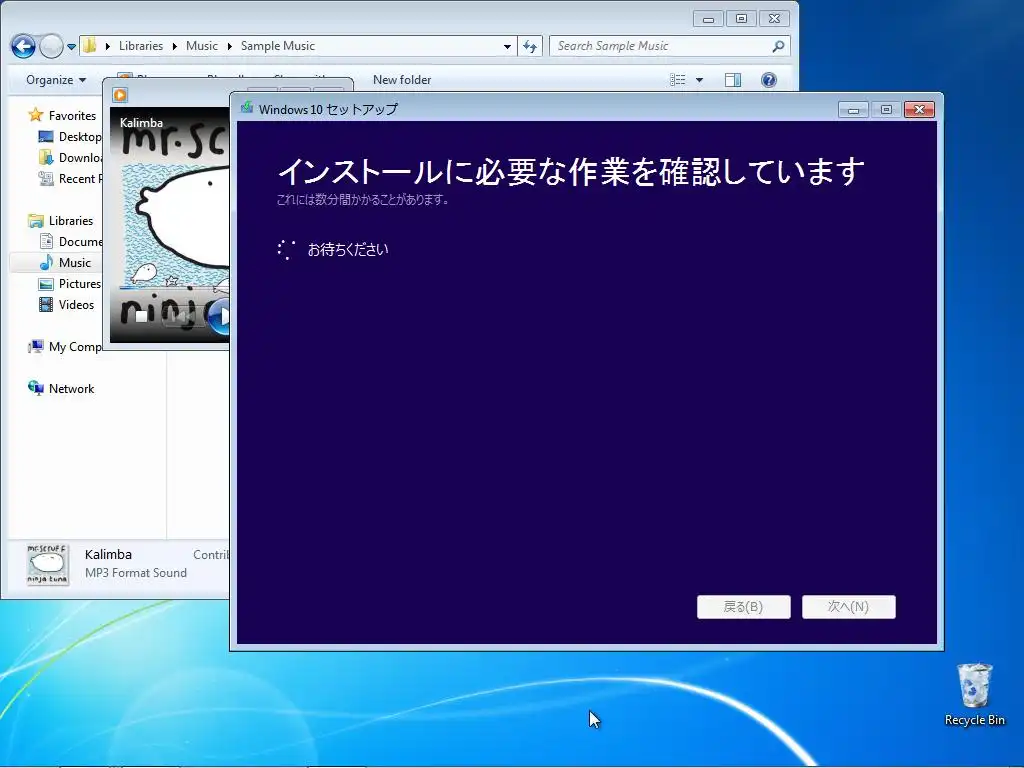Select Libraries in the navigation pane
The image size is (1024, 768).
(71, 221)
